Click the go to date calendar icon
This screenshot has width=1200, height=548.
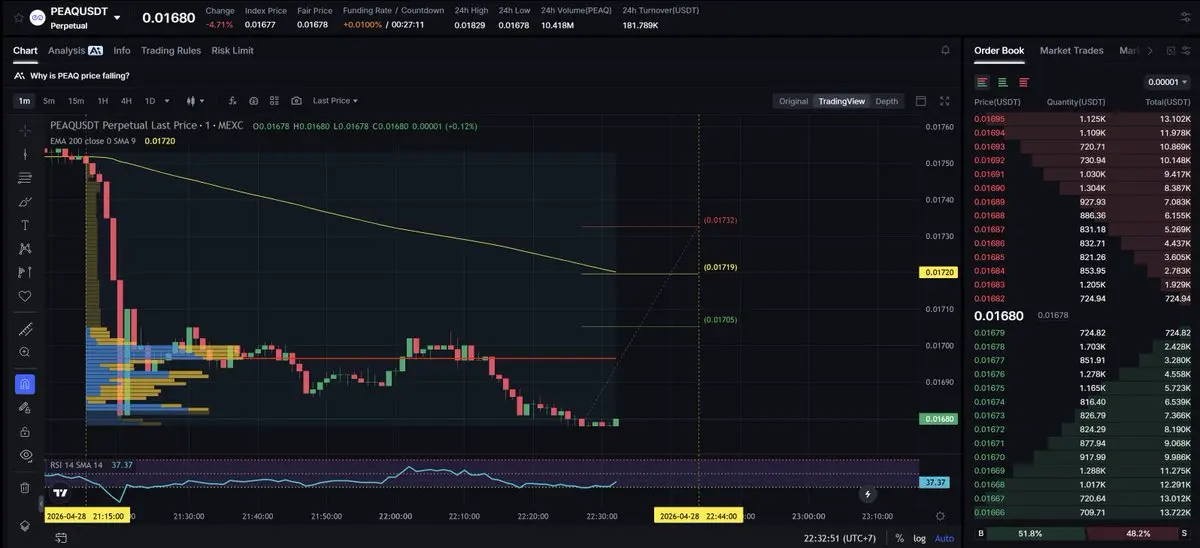[x=62, y=538]
